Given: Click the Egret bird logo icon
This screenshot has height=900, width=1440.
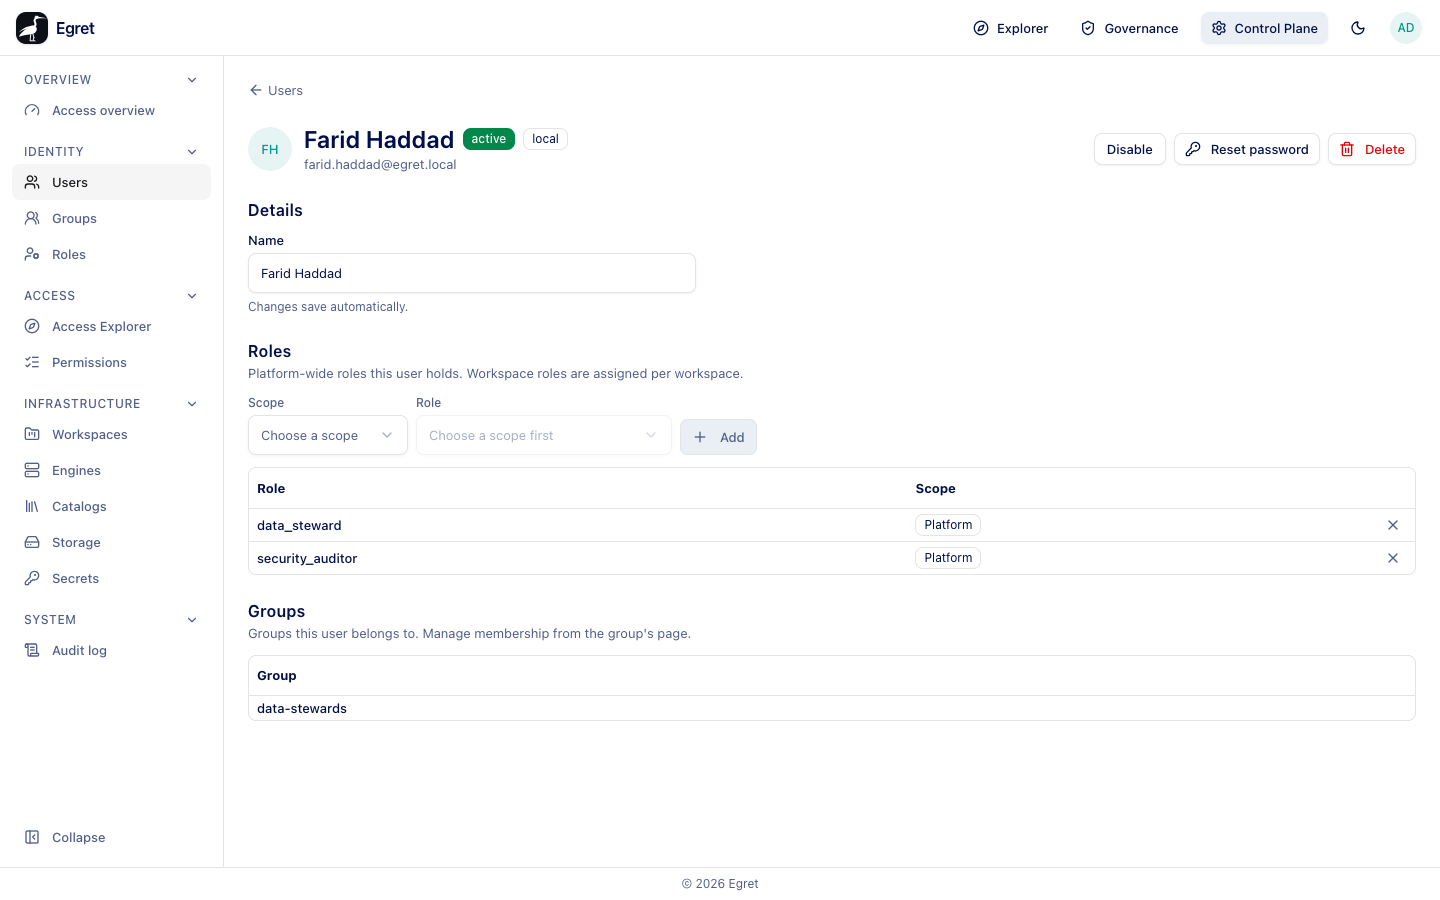Looking at the screenshot, I should pyautogui.click(x=32, y=28).
